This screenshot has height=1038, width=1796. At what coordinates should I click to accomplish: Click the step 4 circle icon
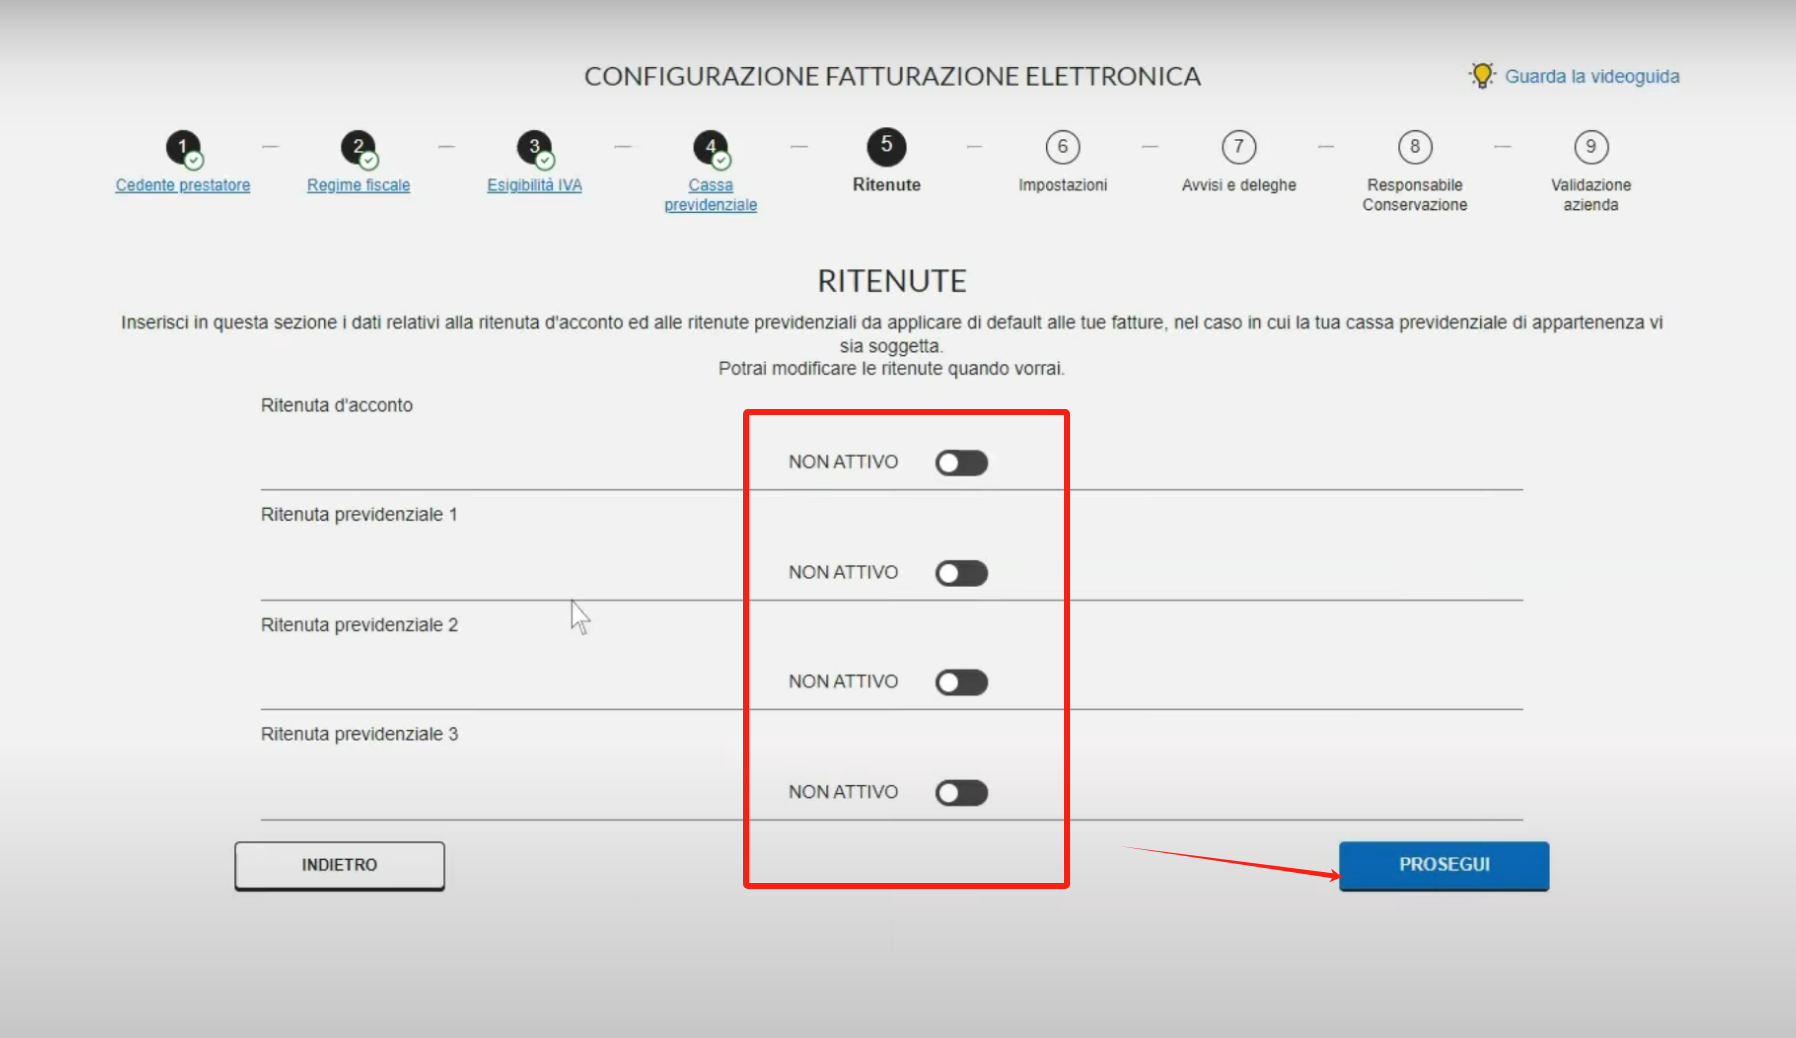711,148
